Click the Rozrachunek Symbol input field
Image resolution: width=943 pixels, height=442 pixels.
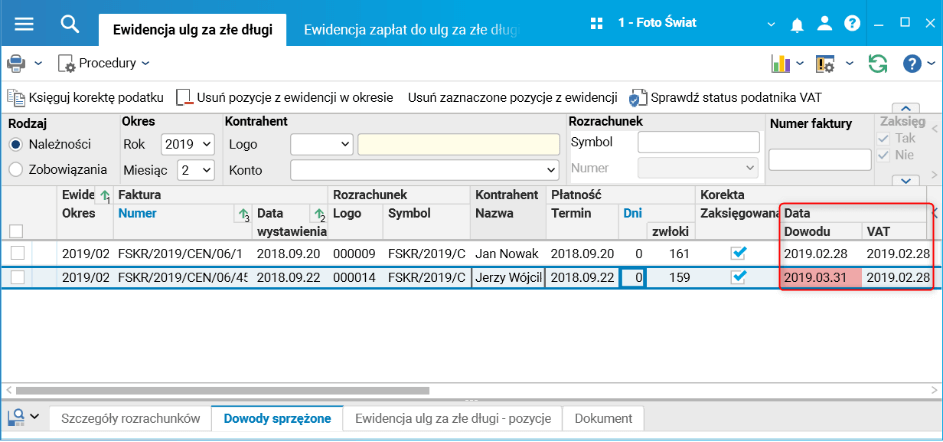coord(698,143)
